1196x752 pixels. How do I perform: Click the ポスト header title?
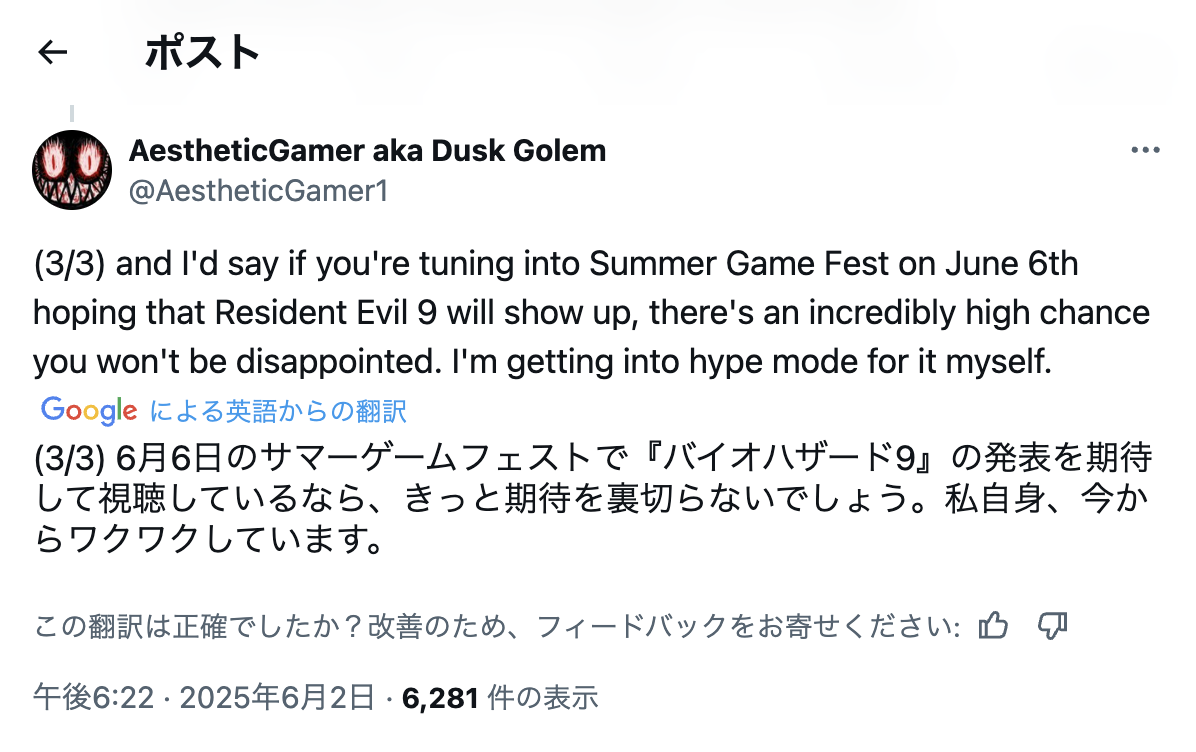pyautogui.click(x=203, y=52)
